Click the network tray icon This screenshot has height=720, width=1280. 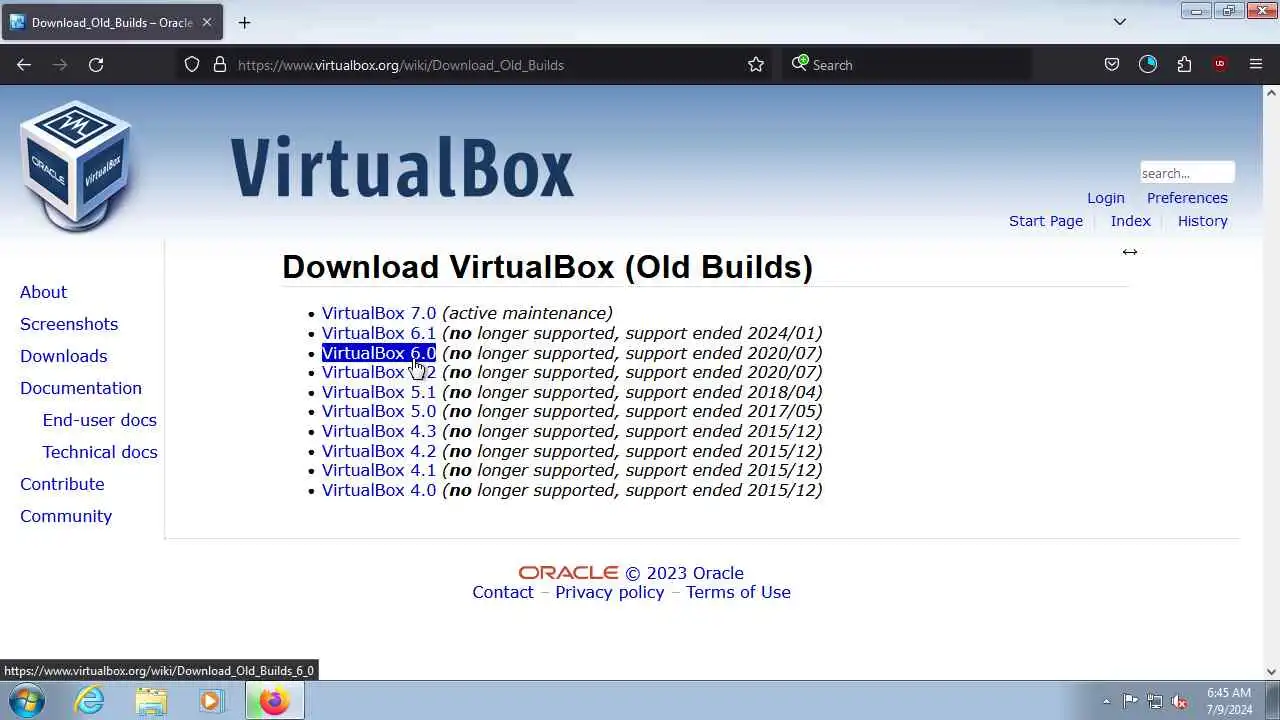(1155, 701)
